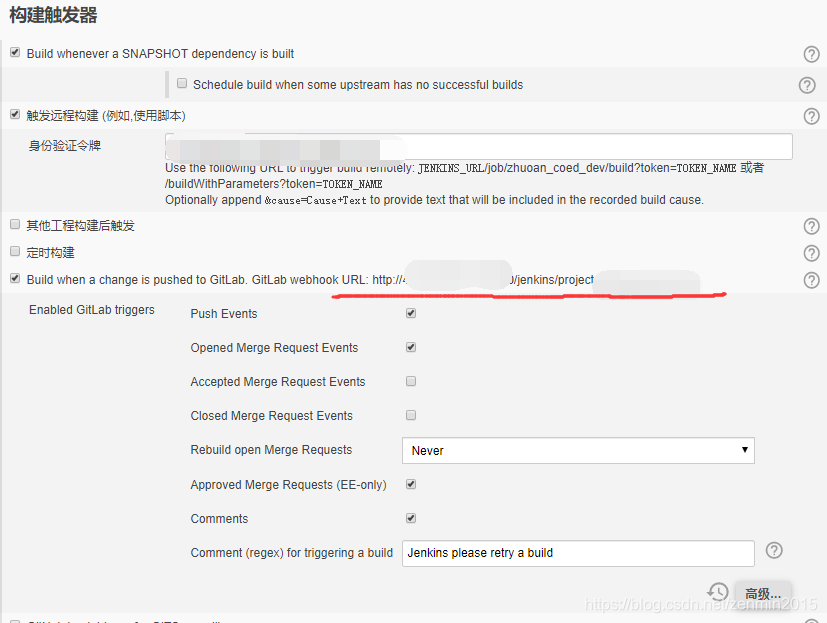Viewport: 827px width, 623px height.
Task: Uncheck Opened Merge Request Events
Action: [x=411, y=347]
